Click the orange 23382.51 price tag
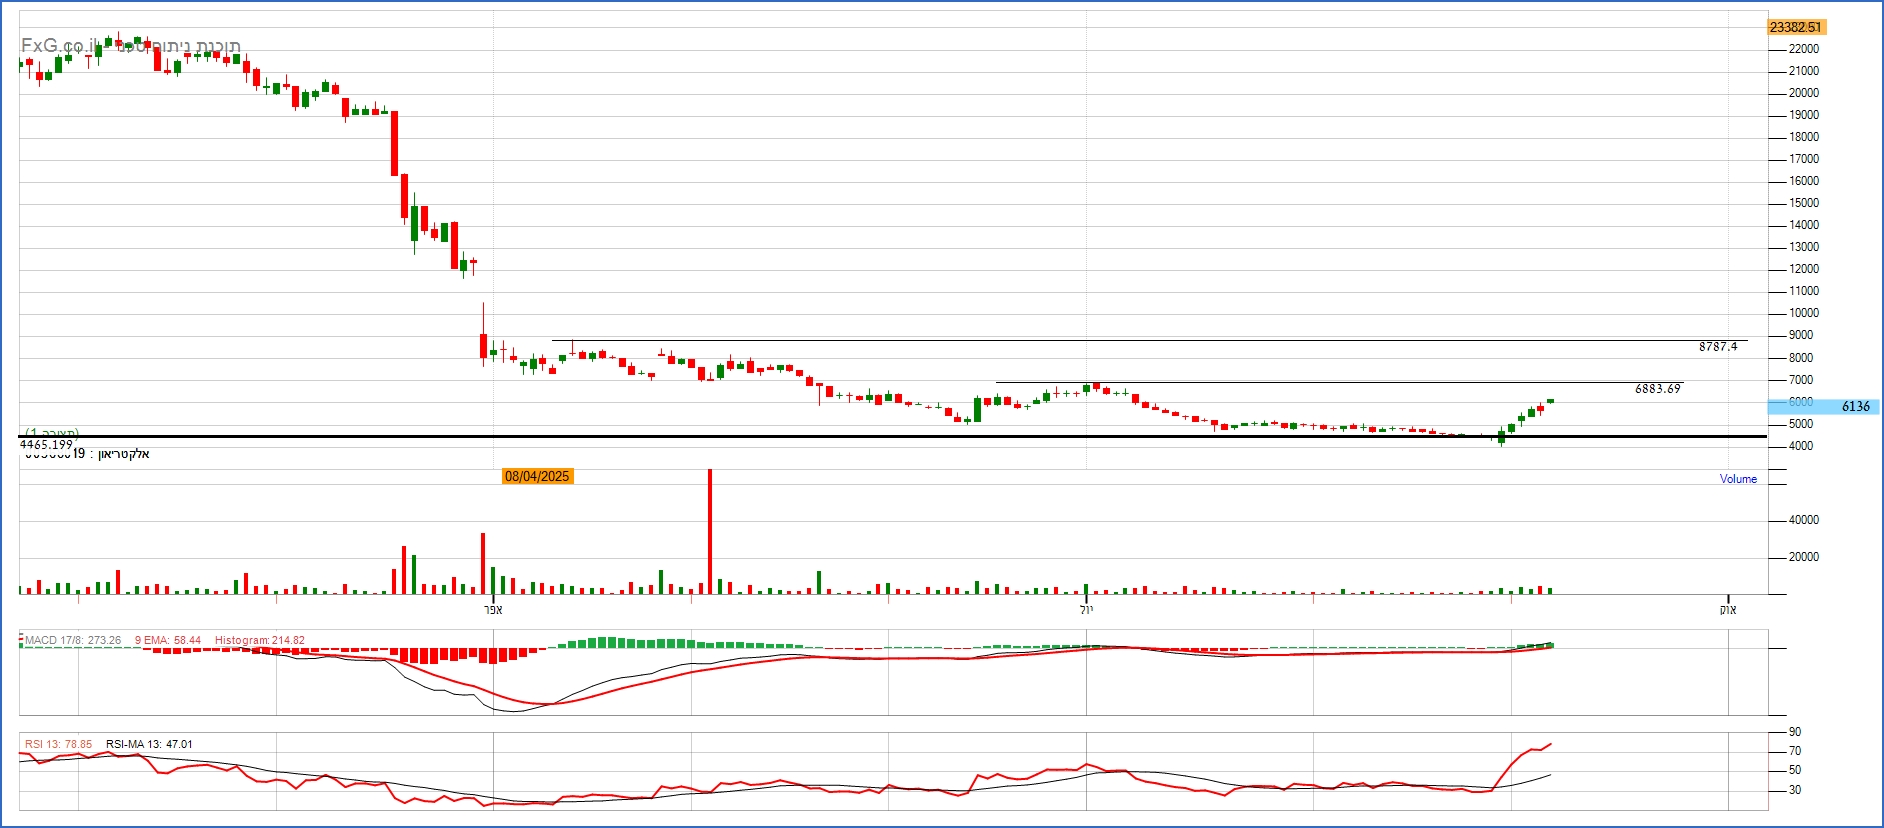 point(1795,27)
